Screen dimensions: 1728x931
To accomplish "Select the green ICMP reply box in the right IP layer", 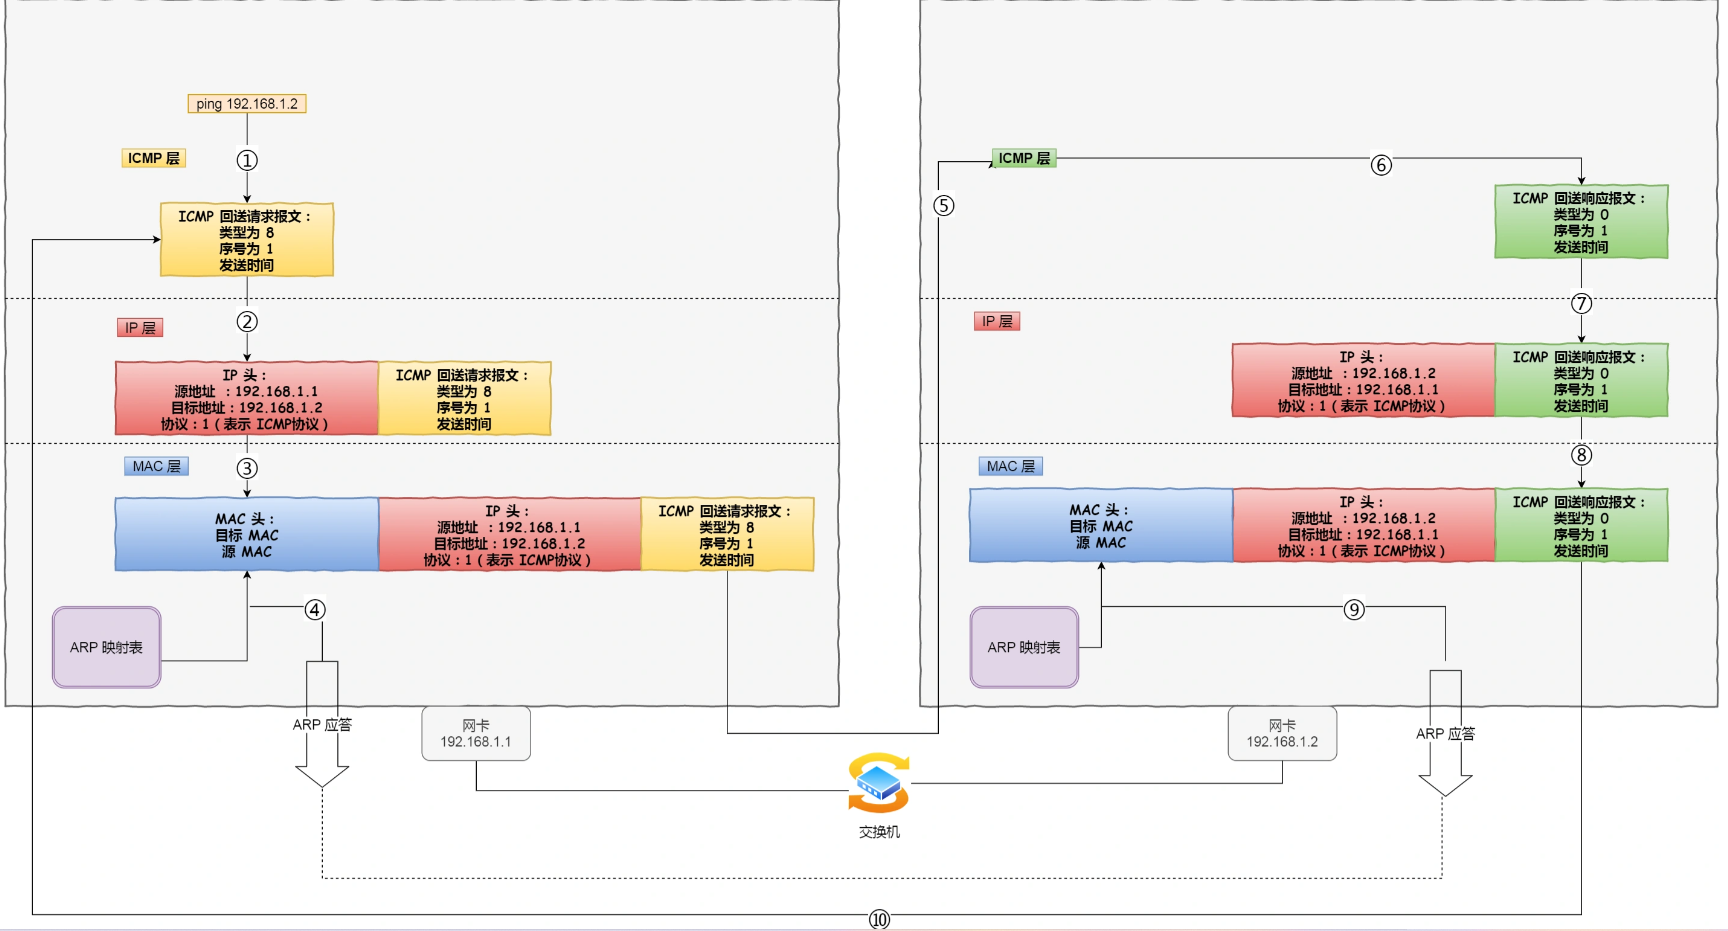I will [x=1582, y=380].
